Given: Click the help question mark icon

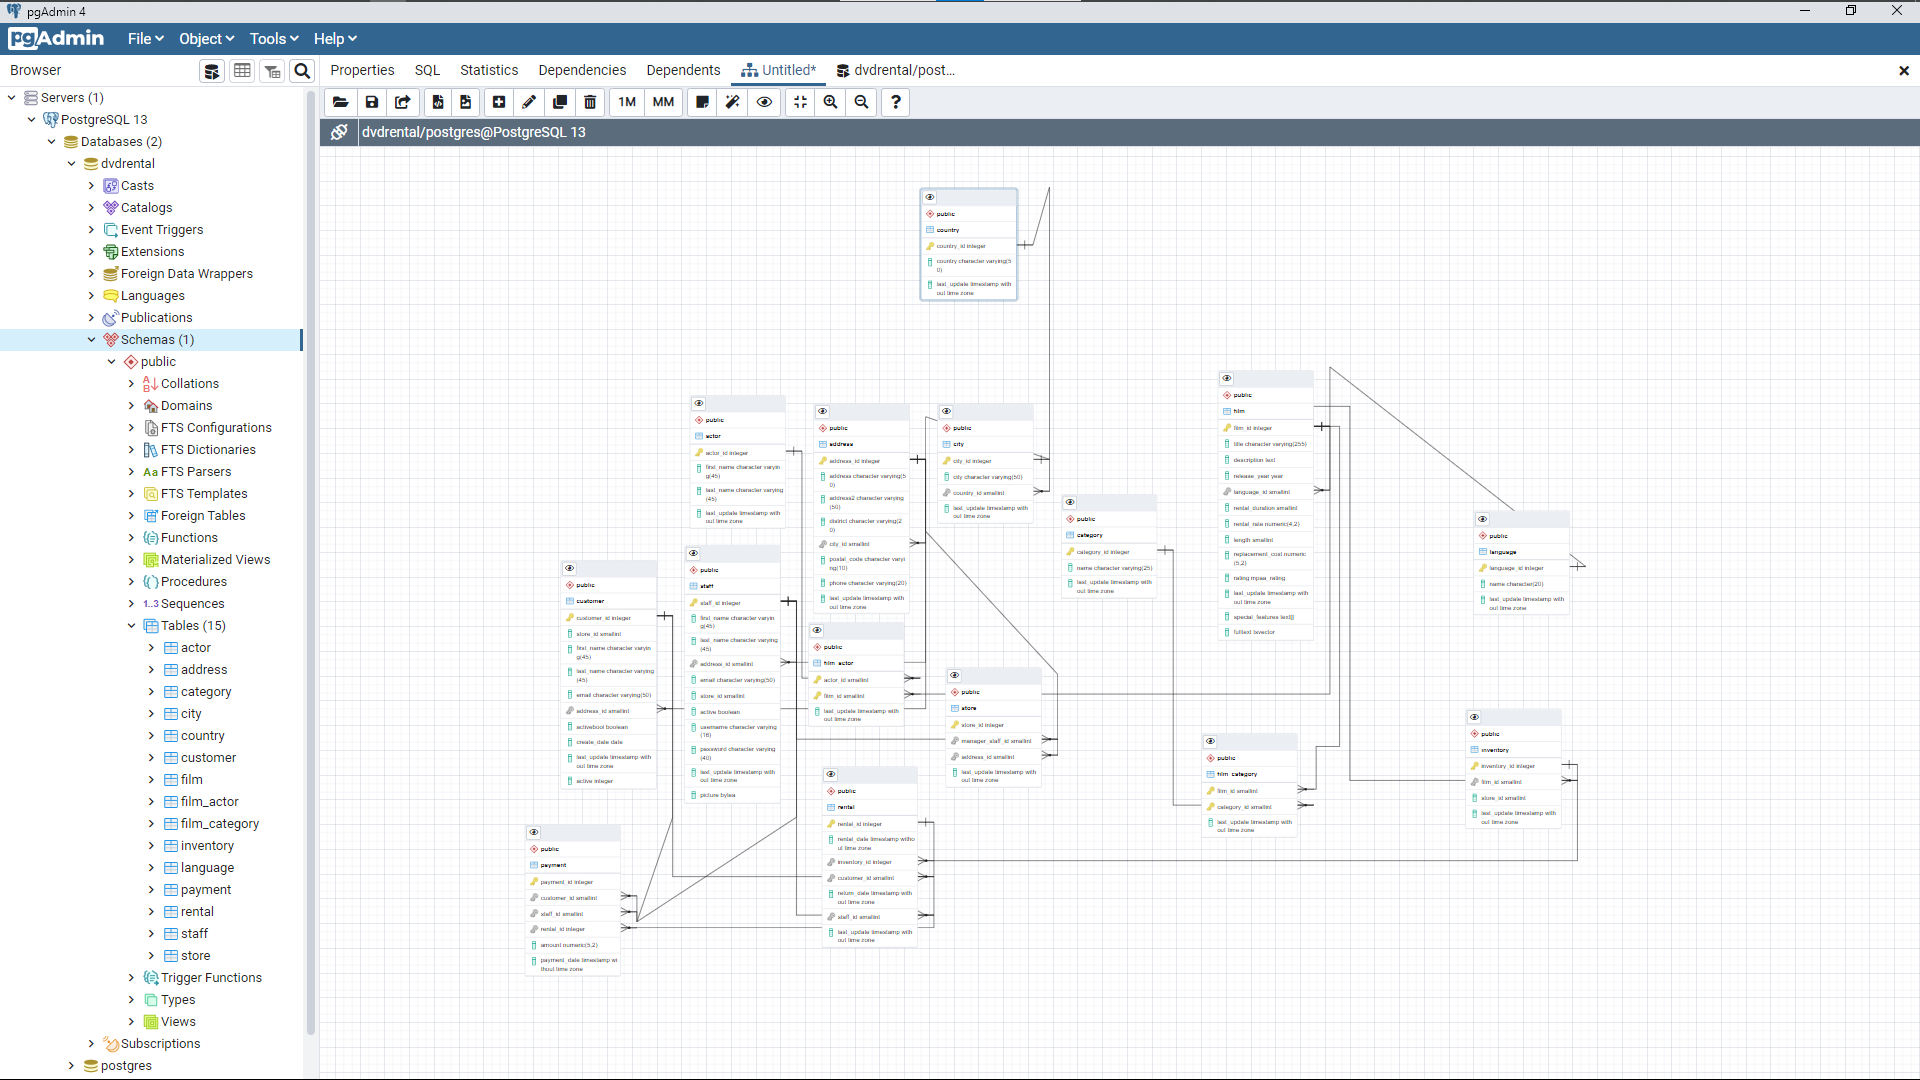Looking at the screenshot, I should [x=895, y=102].
